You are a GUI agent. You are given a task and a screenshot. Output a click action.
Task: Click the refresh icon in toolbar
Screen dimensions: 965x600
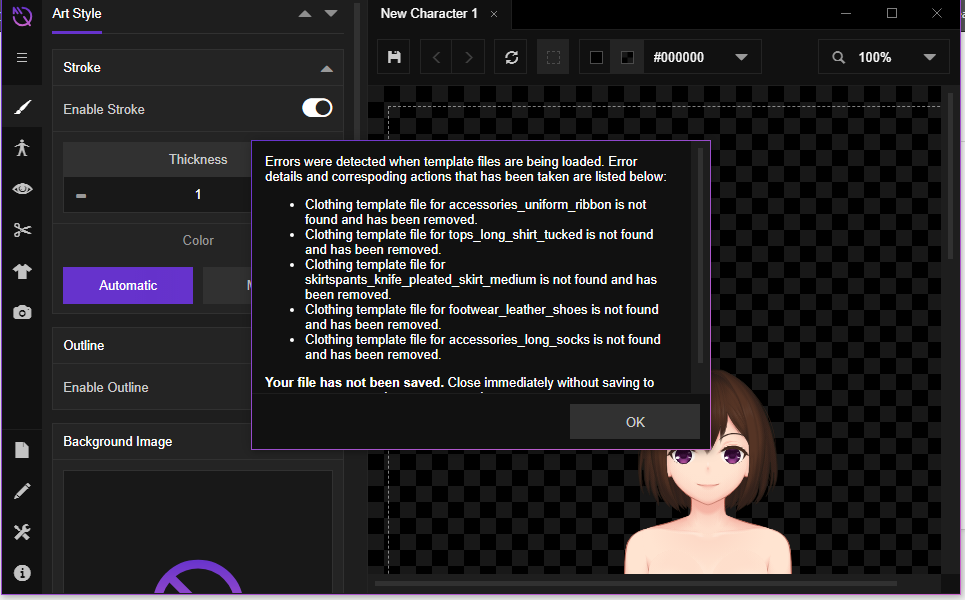(x=511, y=57)
